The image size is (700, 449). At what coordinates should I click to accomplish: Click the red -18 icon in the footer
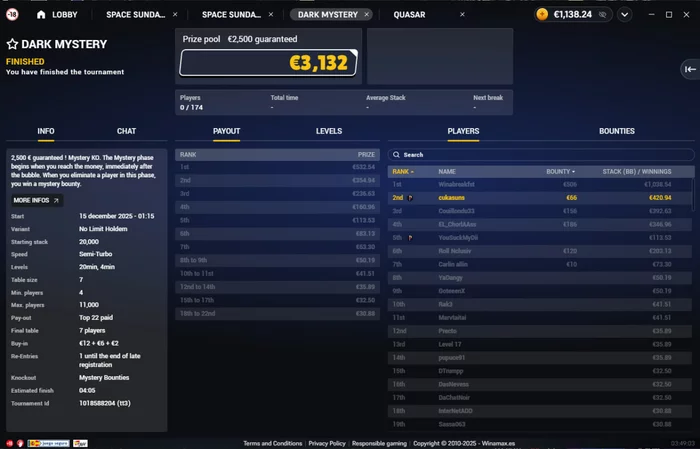10,443
